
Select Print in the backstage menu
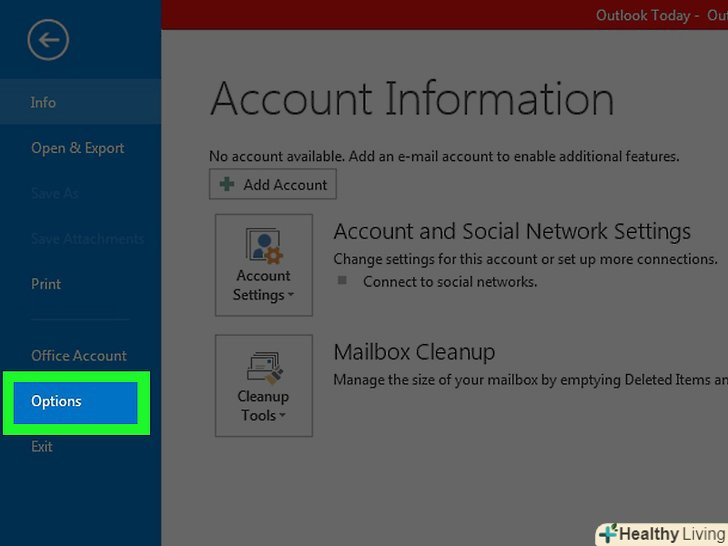point(46,284)
